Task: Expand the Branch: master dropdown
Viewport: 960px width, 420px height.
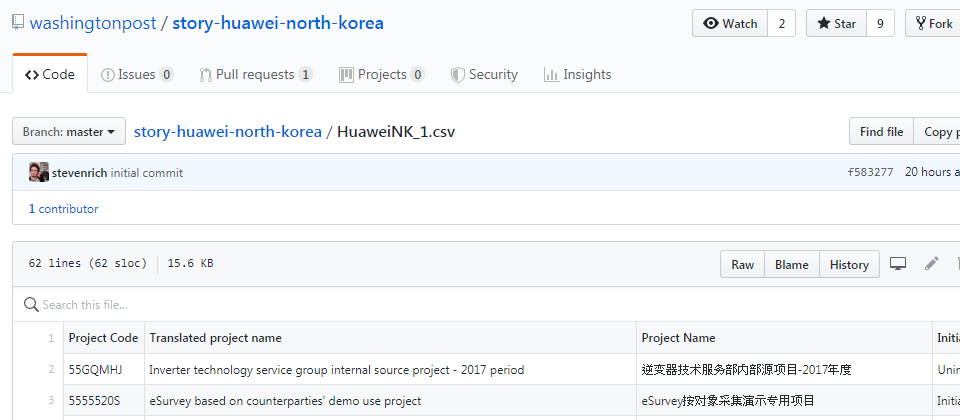Action: pyautogui.click(x=69, y=131)
